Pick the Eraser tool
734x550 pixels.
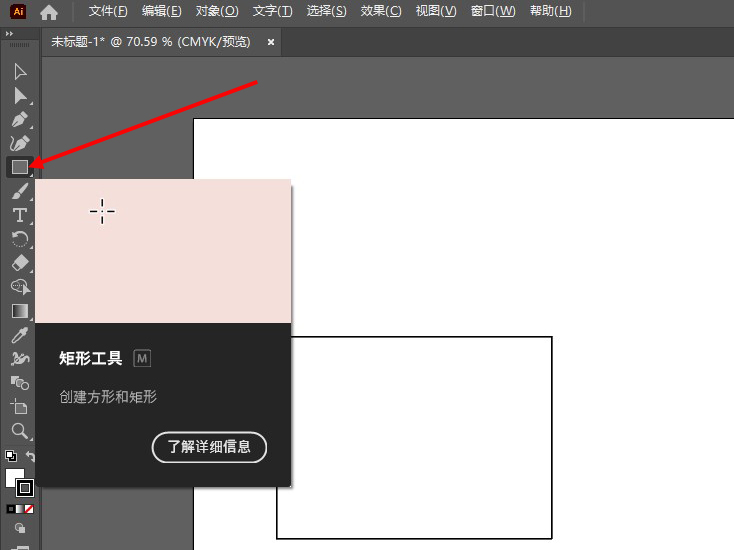pos(19,263)
